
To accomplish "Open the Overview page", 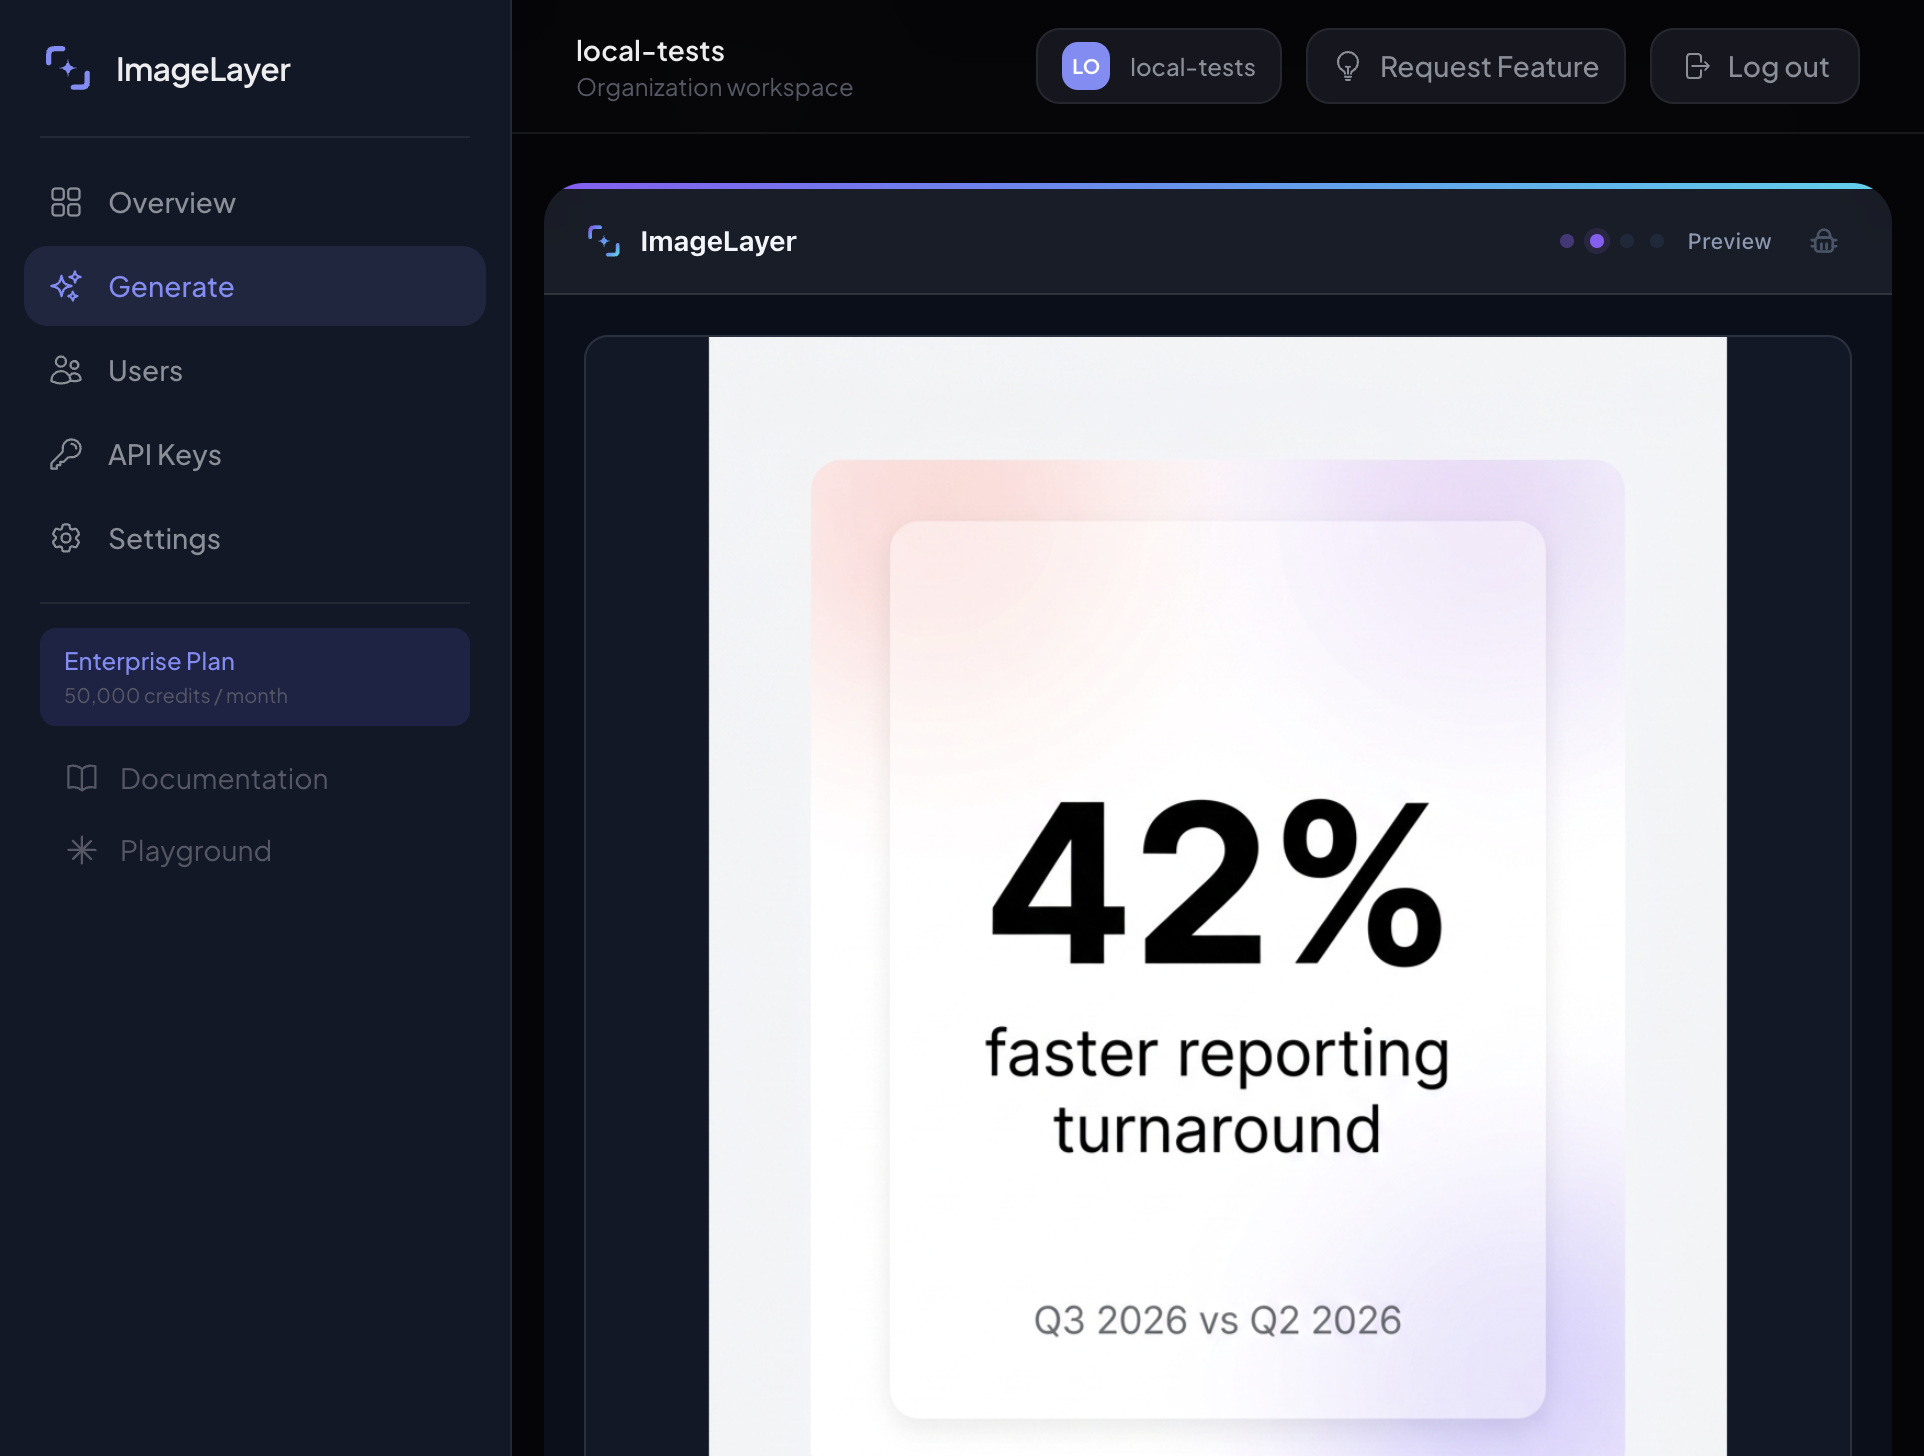I will [x=255, y=203].
